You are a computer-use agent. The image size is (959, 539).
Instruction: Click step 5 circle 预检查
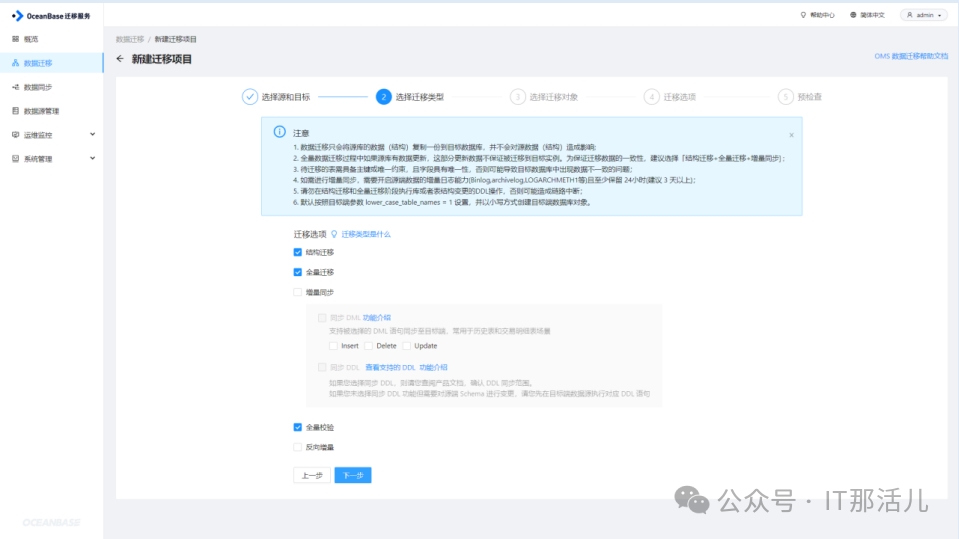tap(785, 97)
